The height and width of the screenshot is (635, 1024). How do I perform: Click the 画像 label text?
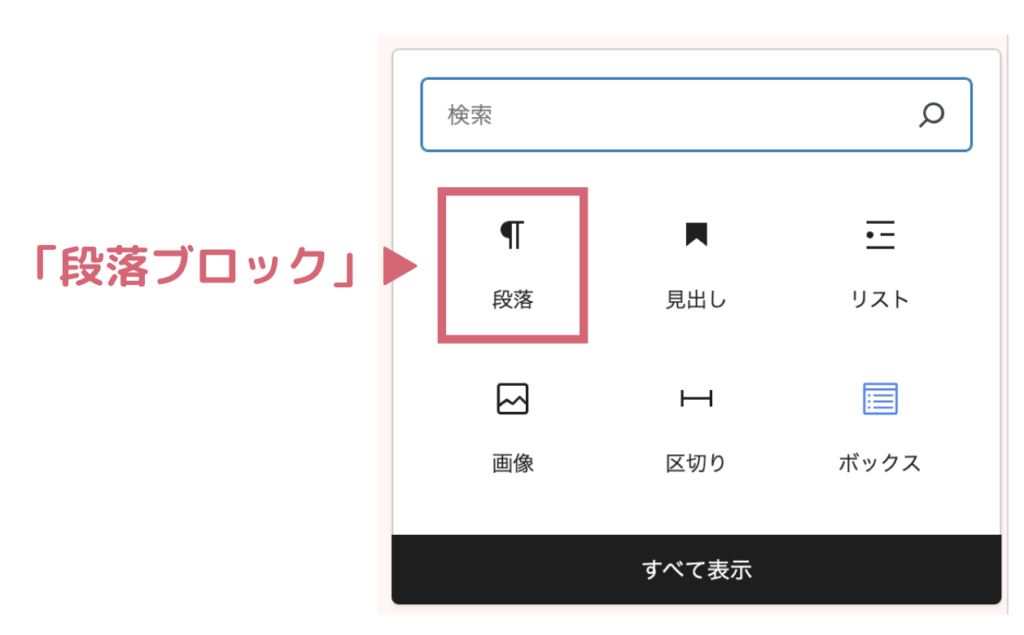tap(513, 463)
